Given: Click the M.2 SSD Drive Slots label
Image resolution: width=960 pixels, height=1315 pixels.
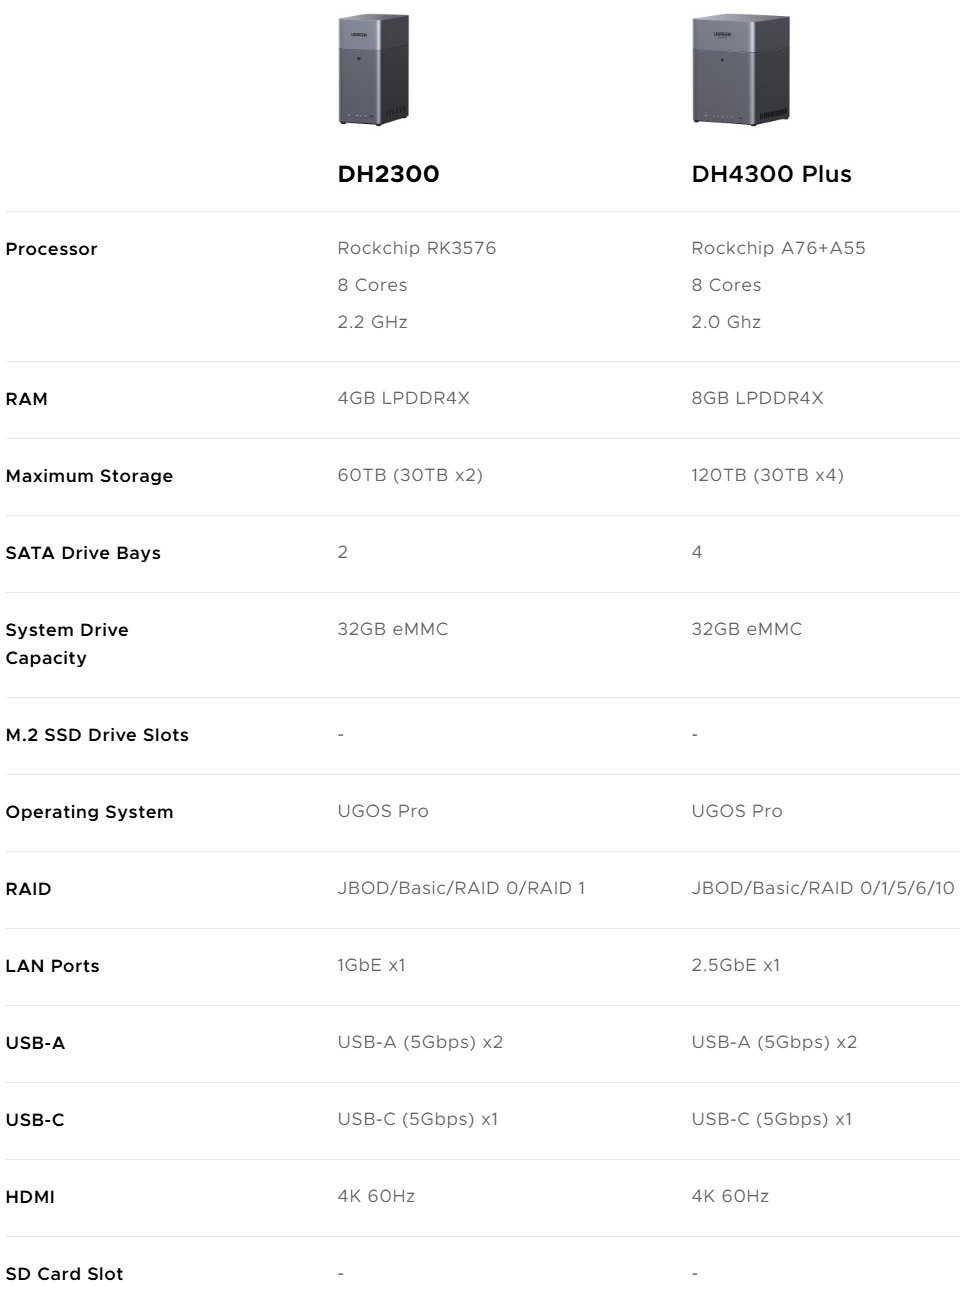Looking at the screenshot, I should [x=97, y=735].
